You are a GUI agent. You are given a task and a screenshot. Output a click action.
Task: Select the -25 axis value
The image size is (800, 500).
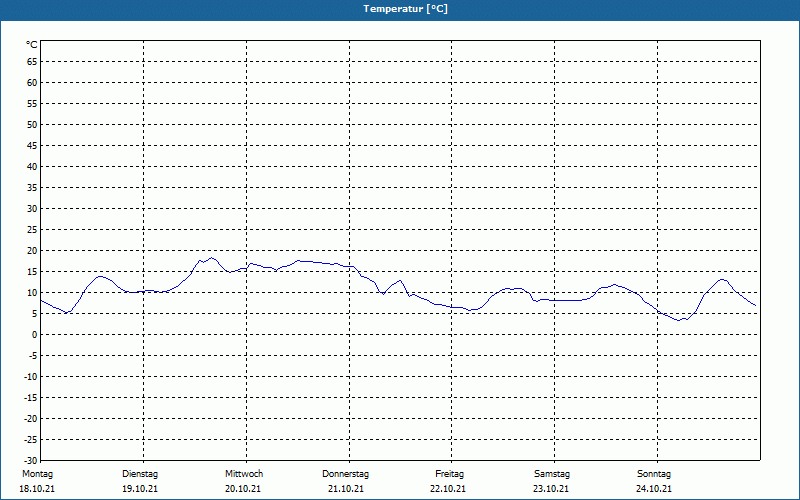click(x=31, y=439)
